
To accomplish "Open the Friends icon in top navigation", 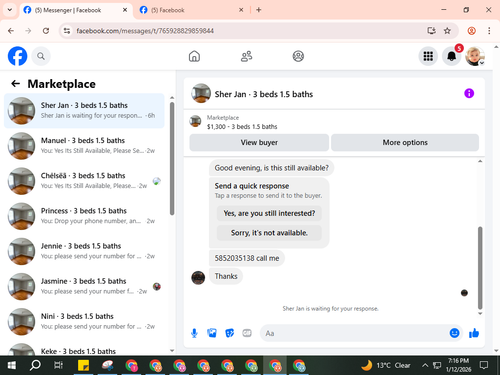I will [x=246, y=56].
